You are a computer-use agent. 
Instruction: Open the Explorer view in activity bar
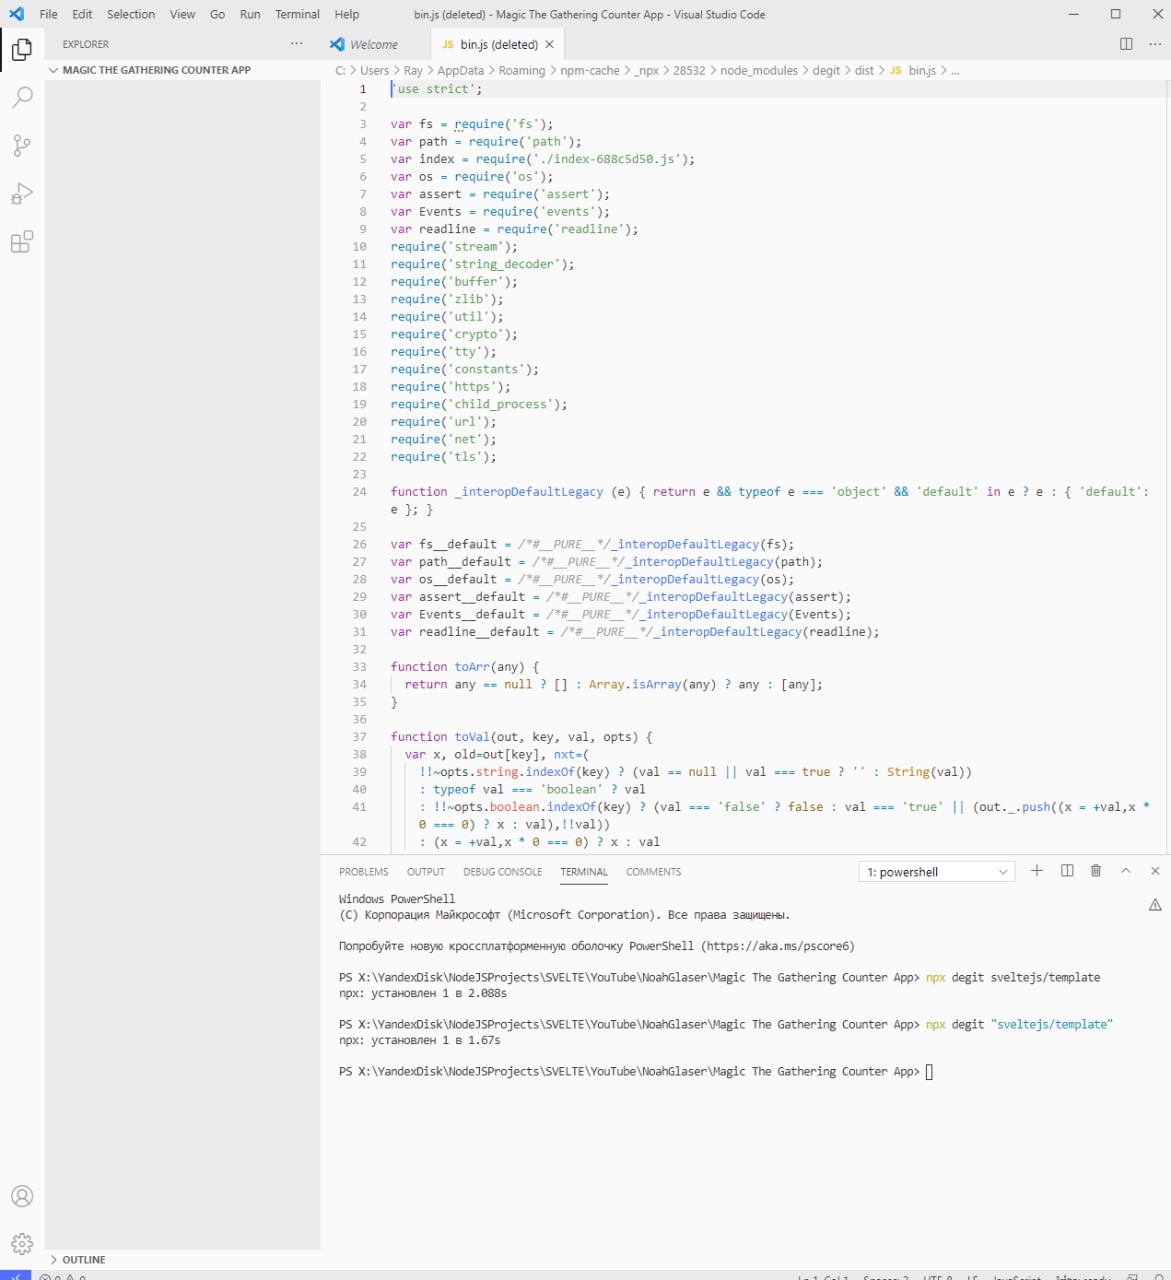[22, 49]
